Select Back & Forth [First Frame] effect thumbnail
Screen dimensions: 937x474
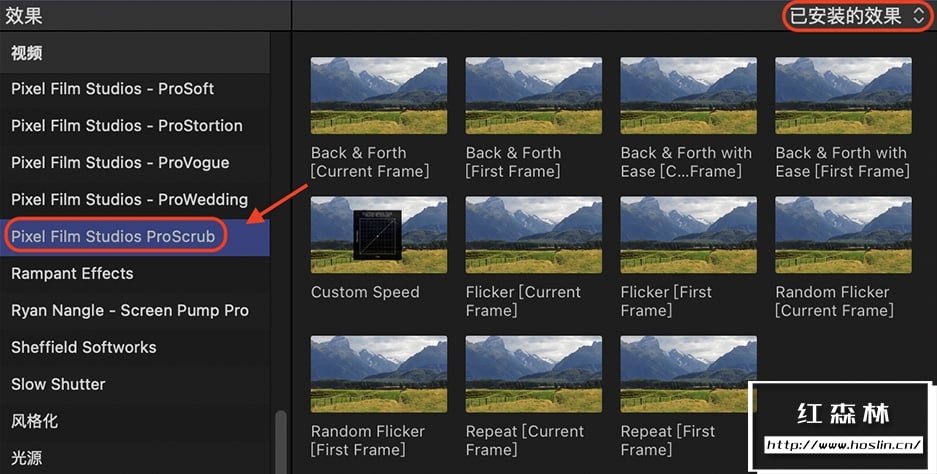[534, 96]
